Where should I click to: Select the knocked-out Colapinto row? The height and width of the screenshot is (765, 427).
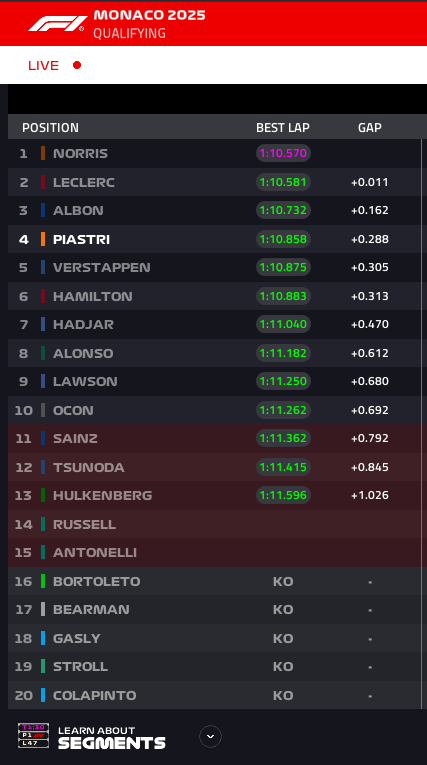pyautogui.click(x=215, y=695)
